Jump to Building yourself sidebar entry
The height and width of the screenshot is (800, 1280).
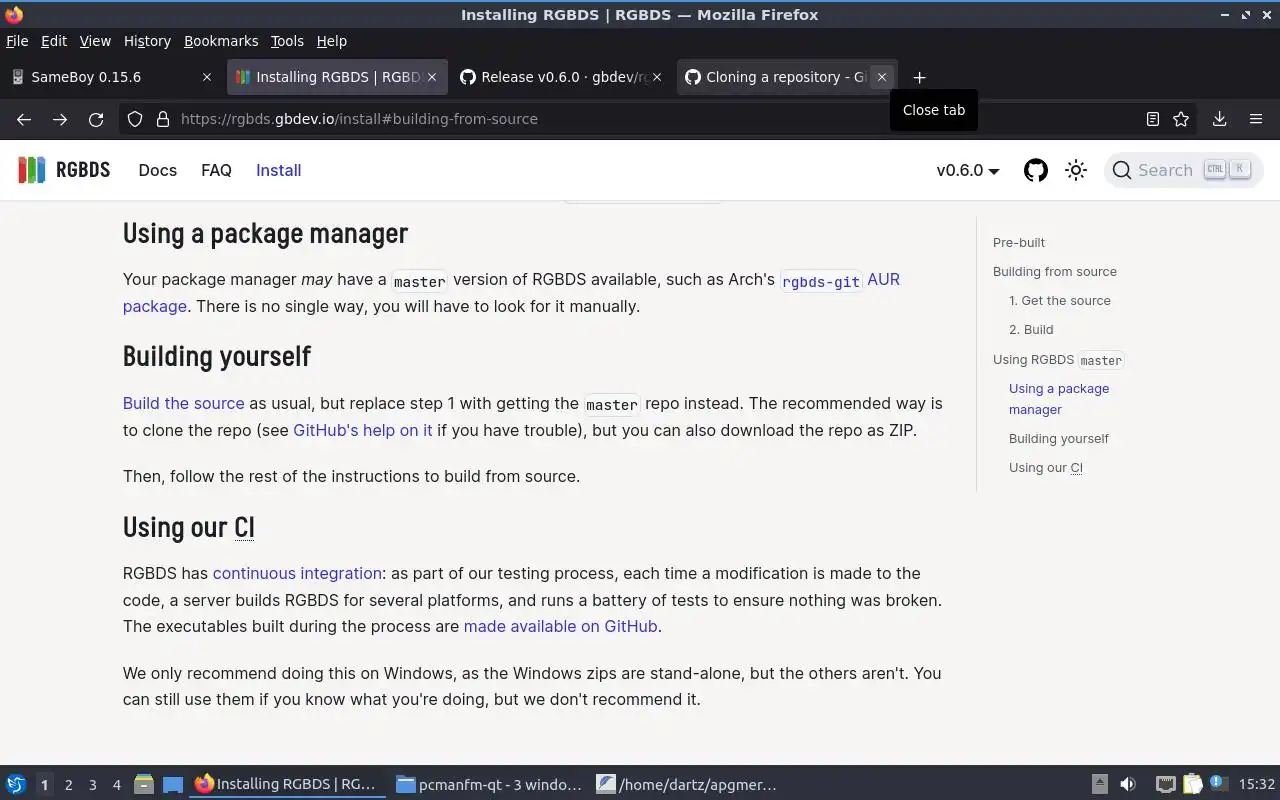pyautogui.click(x=1059, y=438)
